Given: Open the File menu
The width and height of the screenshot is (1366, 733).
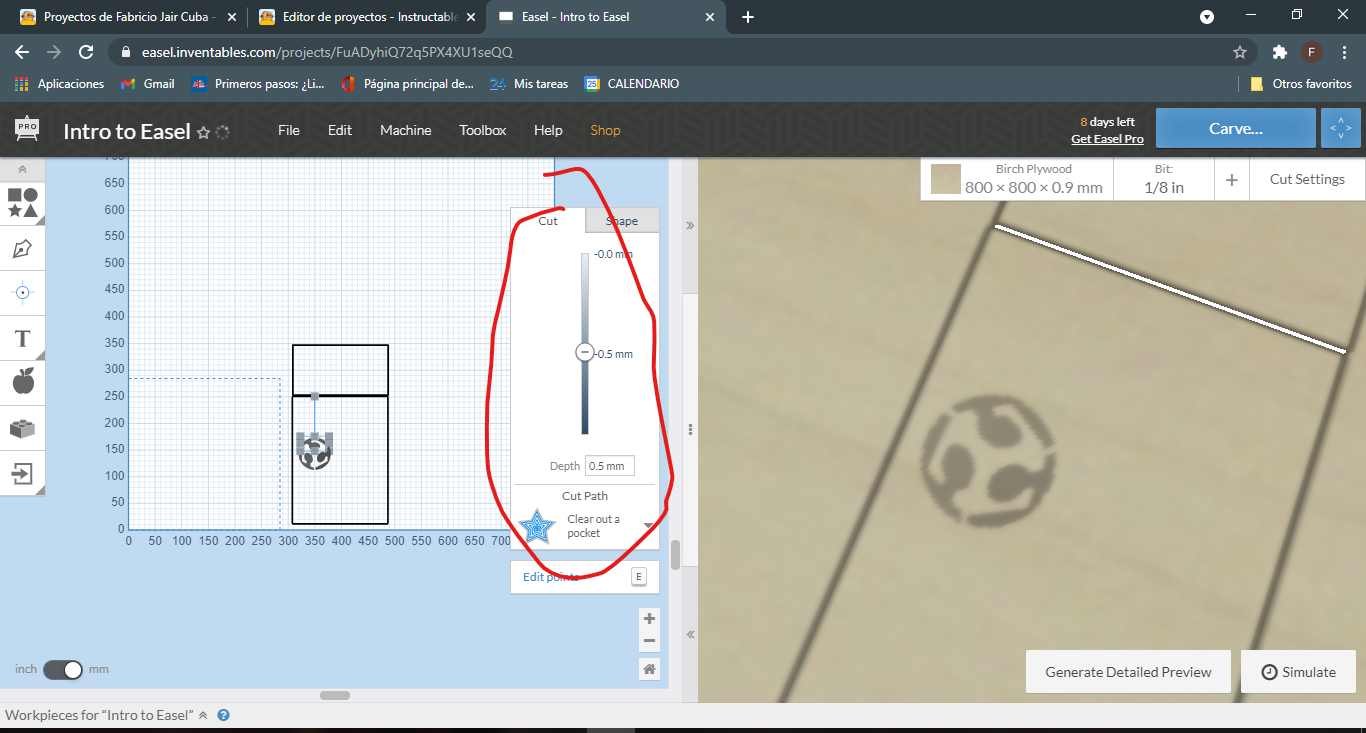Looking at the screenshot, I should click(289, 130).
